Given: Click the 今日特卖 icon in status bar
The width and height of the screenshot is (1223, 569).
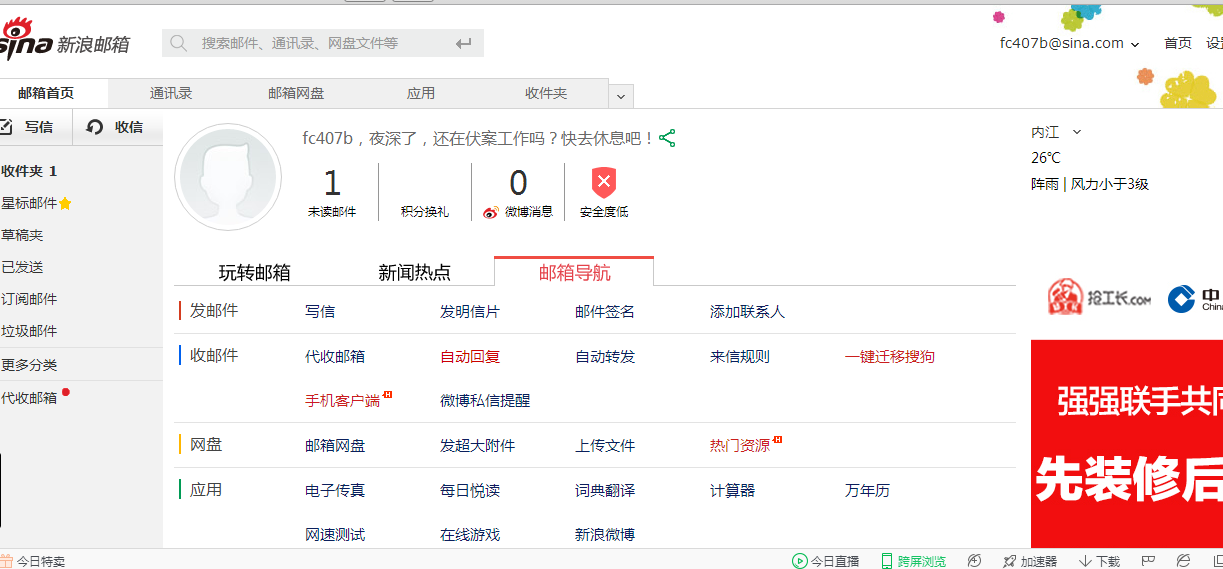Looking at the screenshot, I should point(6,561).
